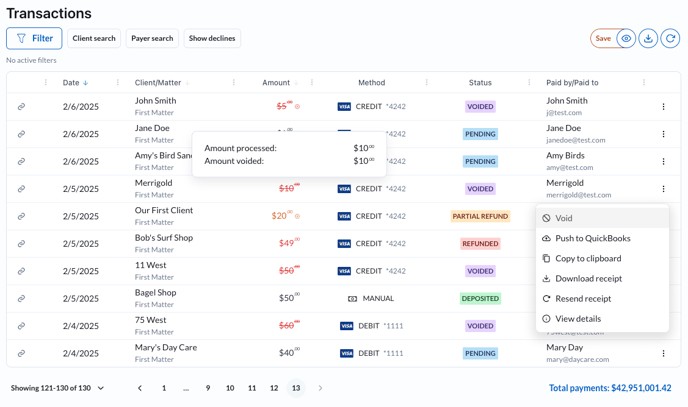Open three-dot menu for Mary Day transaction
Viewport: 688px width, 407px height.
tap(663, 353)
